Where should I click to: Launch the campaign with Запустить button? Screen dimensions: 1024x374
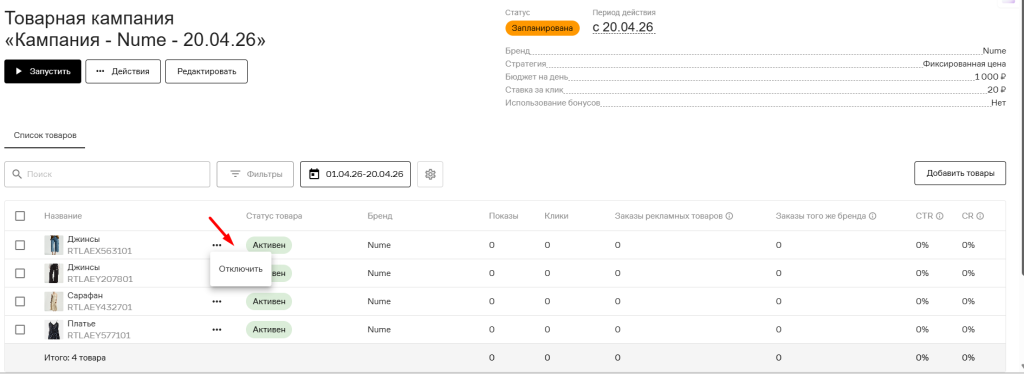click(42, 72)
